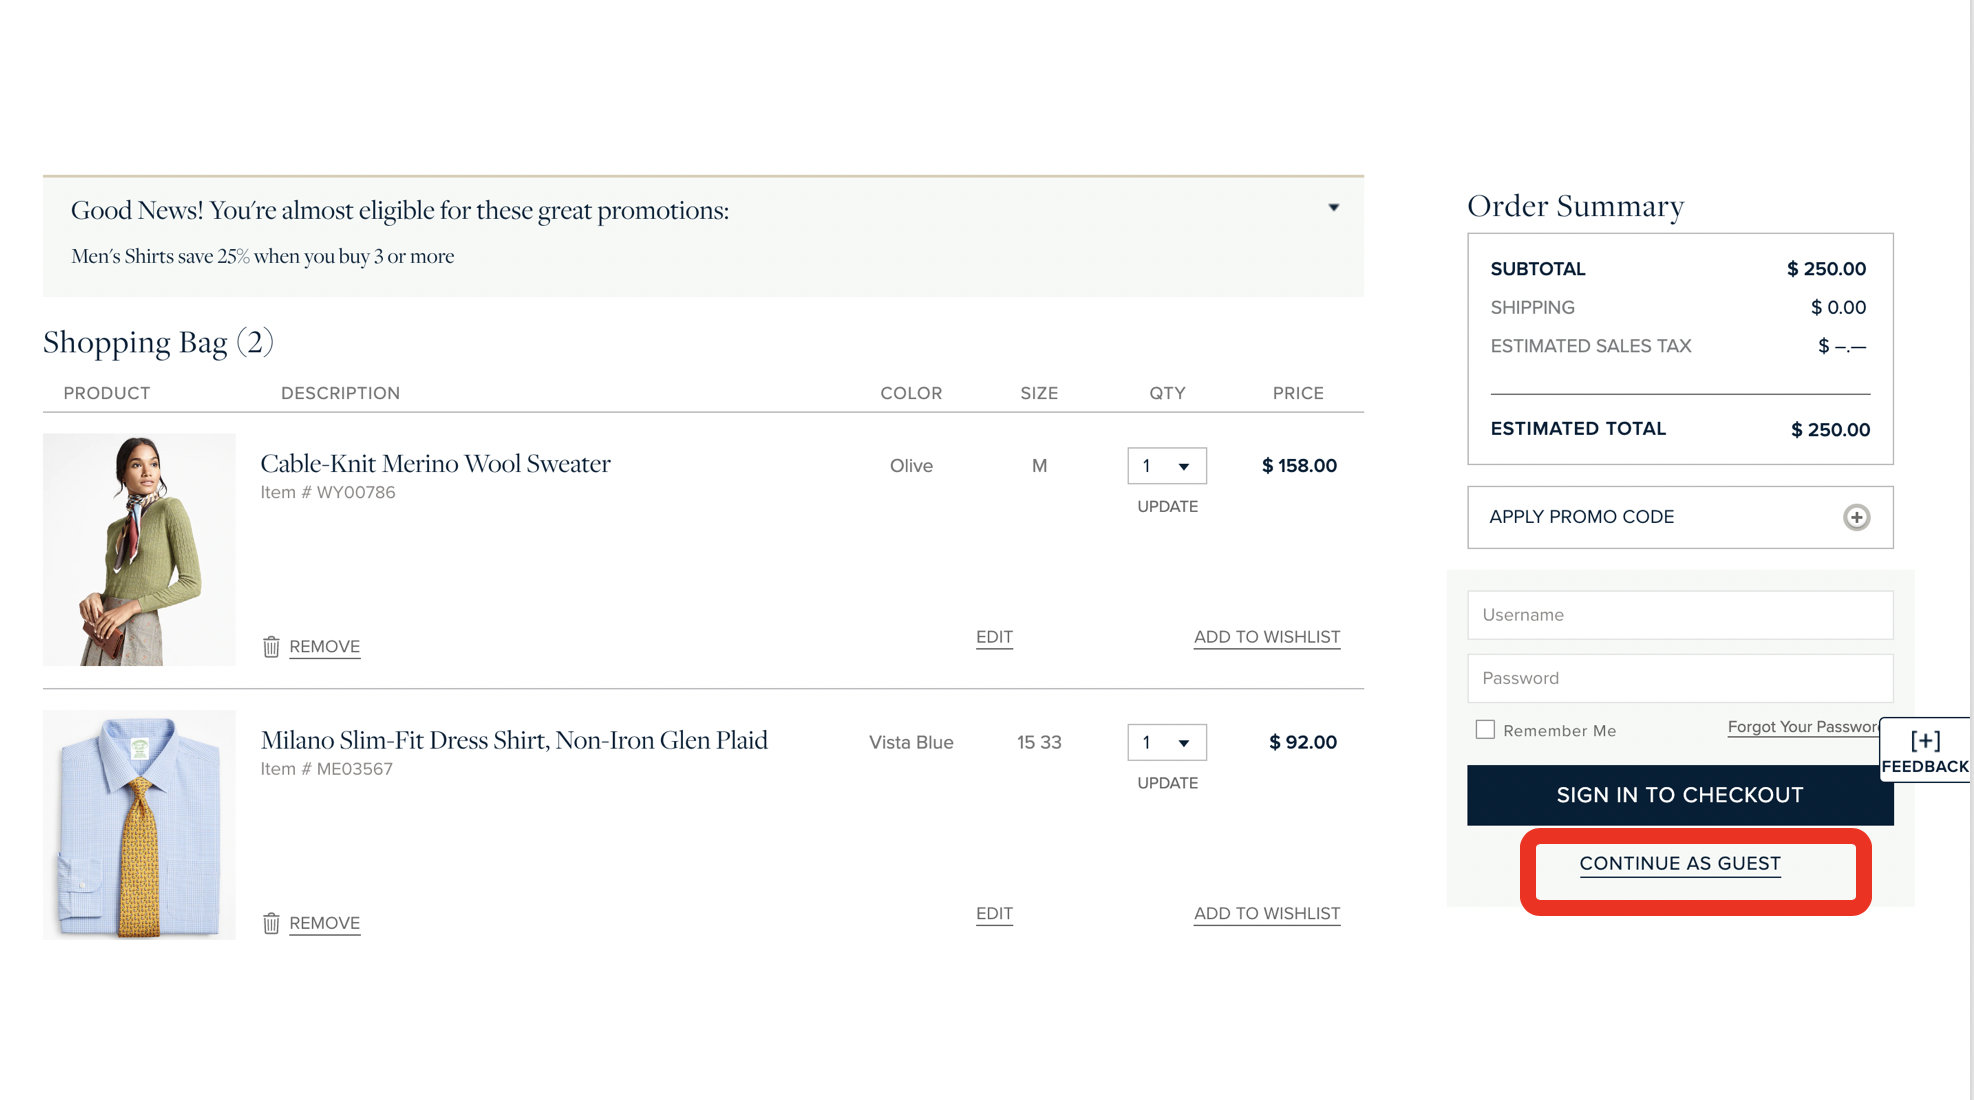Tick the Remember Me checkbox
Screen dimensions: 1974x1100
[x=1485, y=730]
